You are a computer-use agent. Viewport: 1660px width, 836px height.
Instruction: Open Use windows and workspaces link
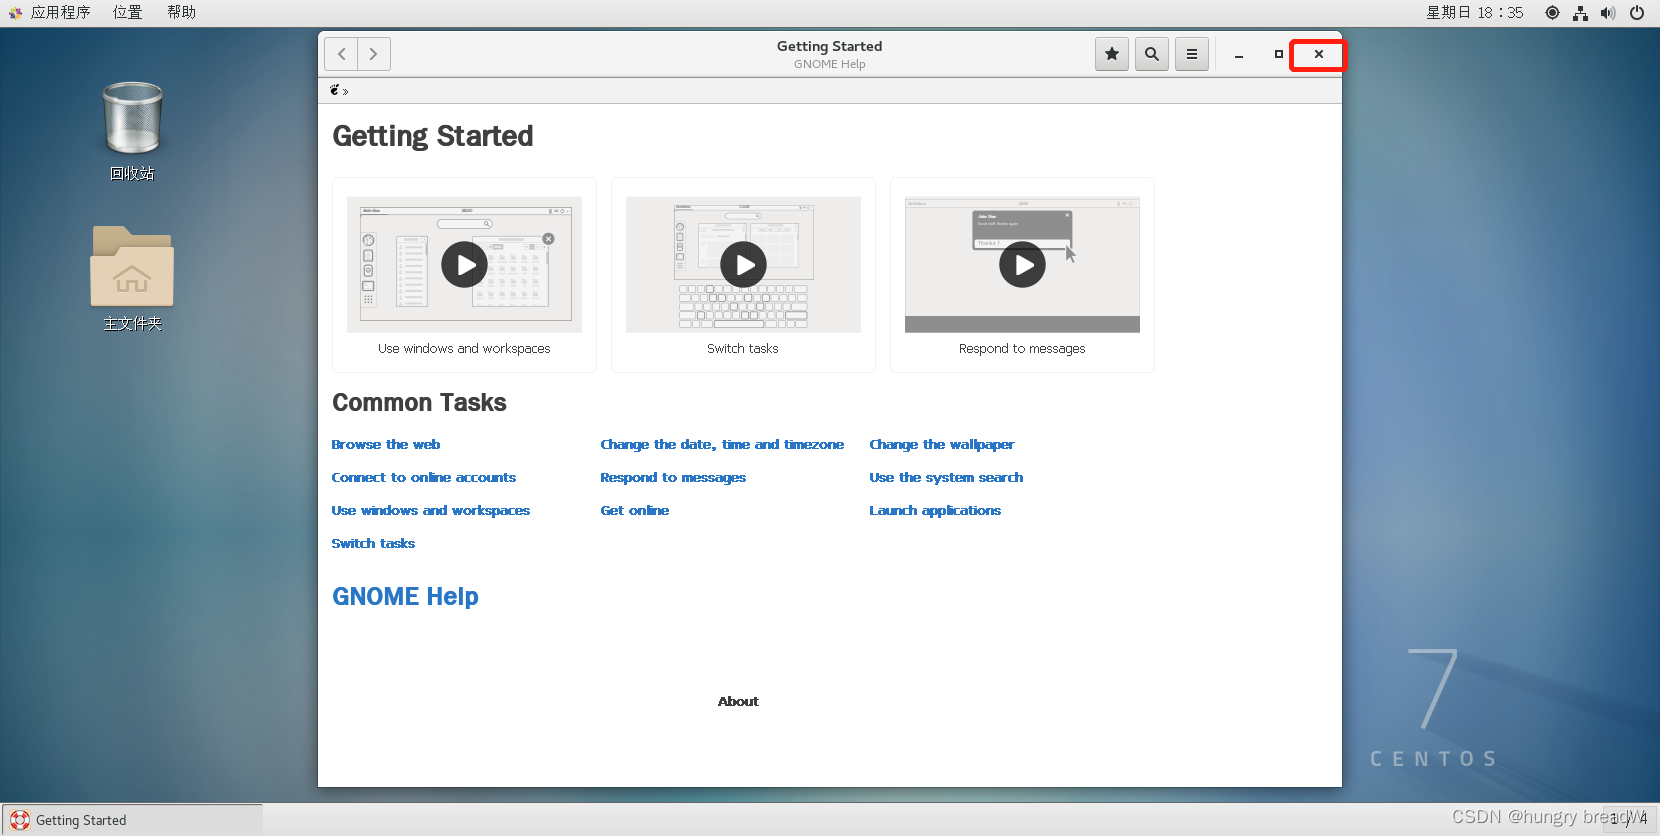pyautogui.click(x=431, y=511)
